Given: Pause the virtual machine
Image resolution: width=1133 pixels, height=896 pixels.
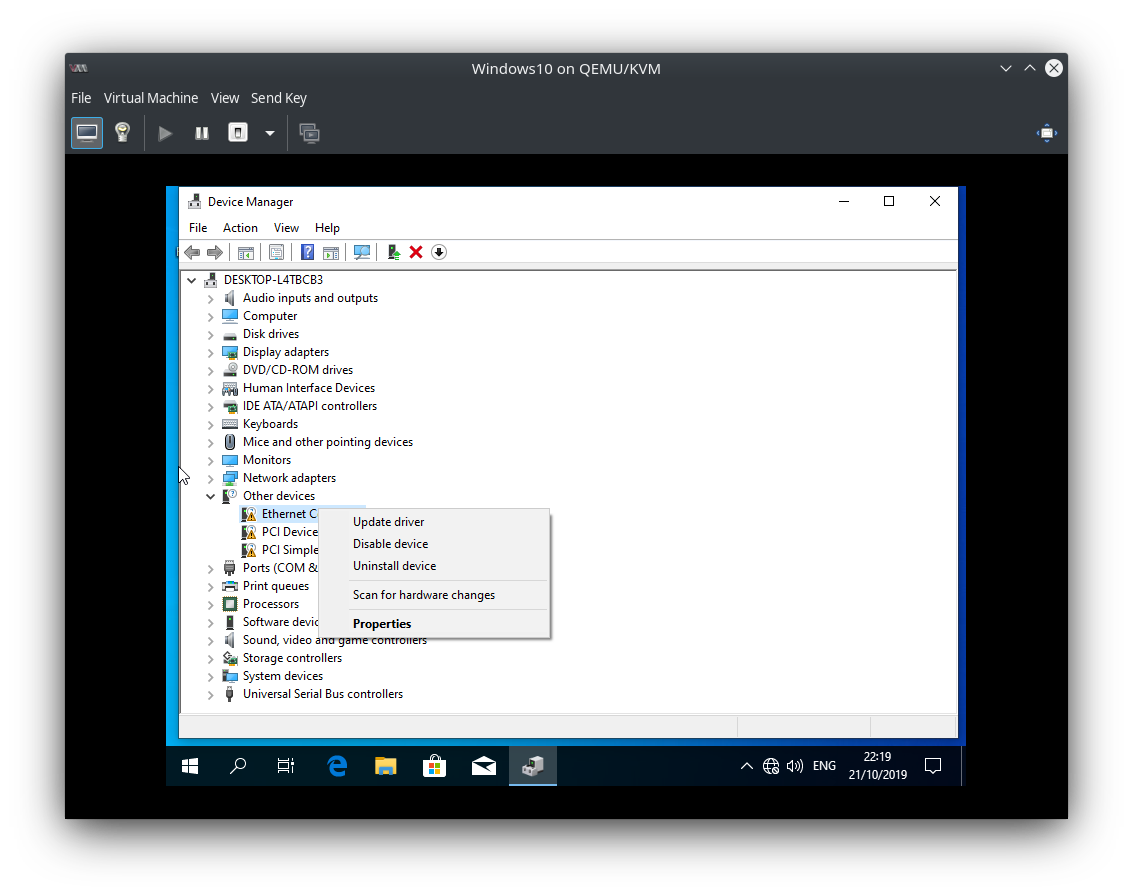Looking at the screenshot, I should [x=202, y=133].
